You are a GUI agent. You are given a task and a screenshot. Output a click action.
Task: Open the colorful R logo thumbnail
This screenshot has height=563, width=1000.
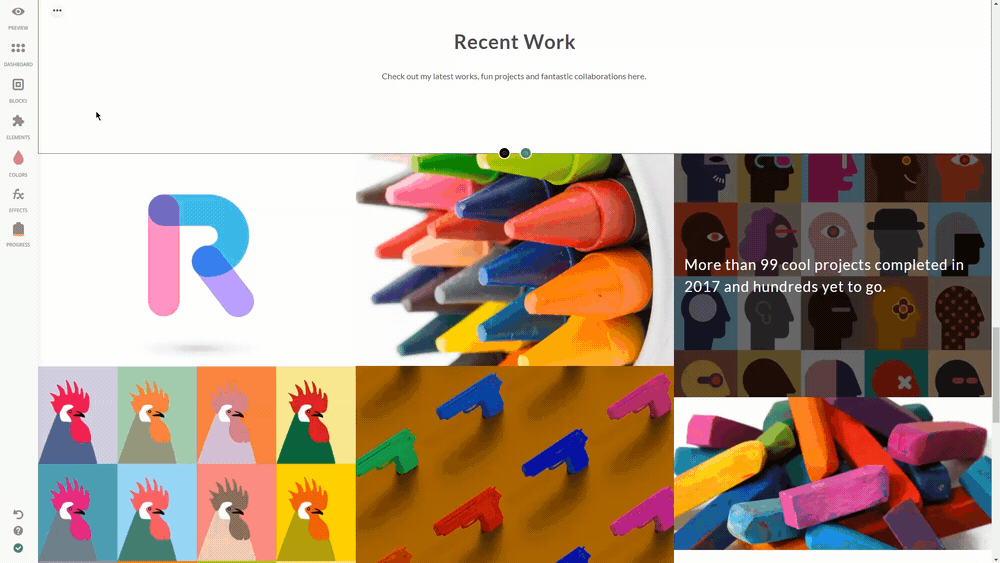click(x=197, y=260)
